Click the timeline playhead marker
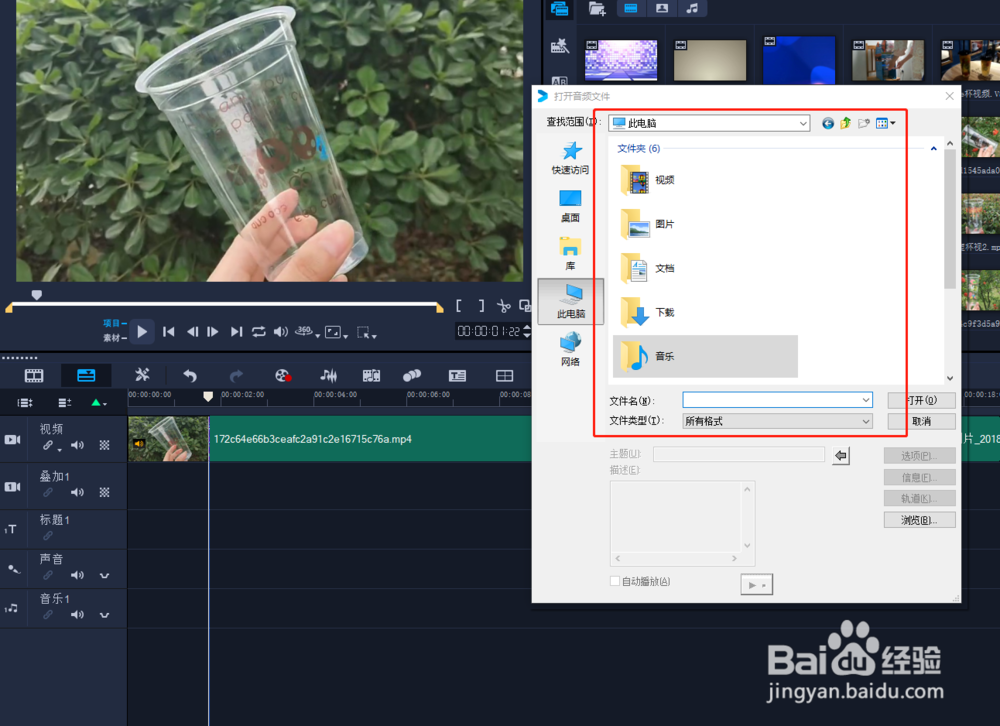Viewport: 1000px width, 726px height. (208, 396)
